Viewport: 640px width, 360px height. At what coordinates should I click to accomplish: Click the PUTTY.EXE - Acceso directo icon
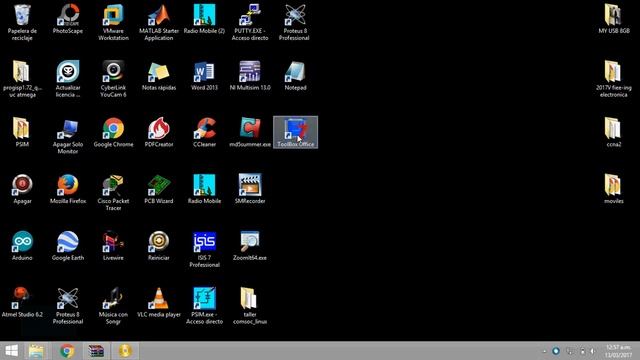coord(250,22)
